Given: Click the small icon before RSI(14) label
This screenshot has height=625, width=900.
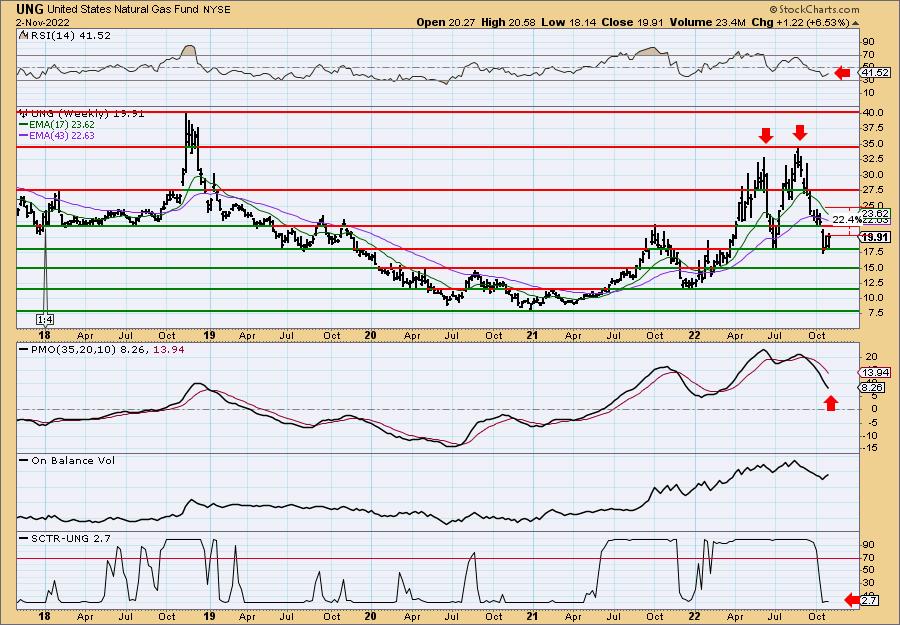Looking at the screenshot, I should pyautogui.click(x=22, y=35).
